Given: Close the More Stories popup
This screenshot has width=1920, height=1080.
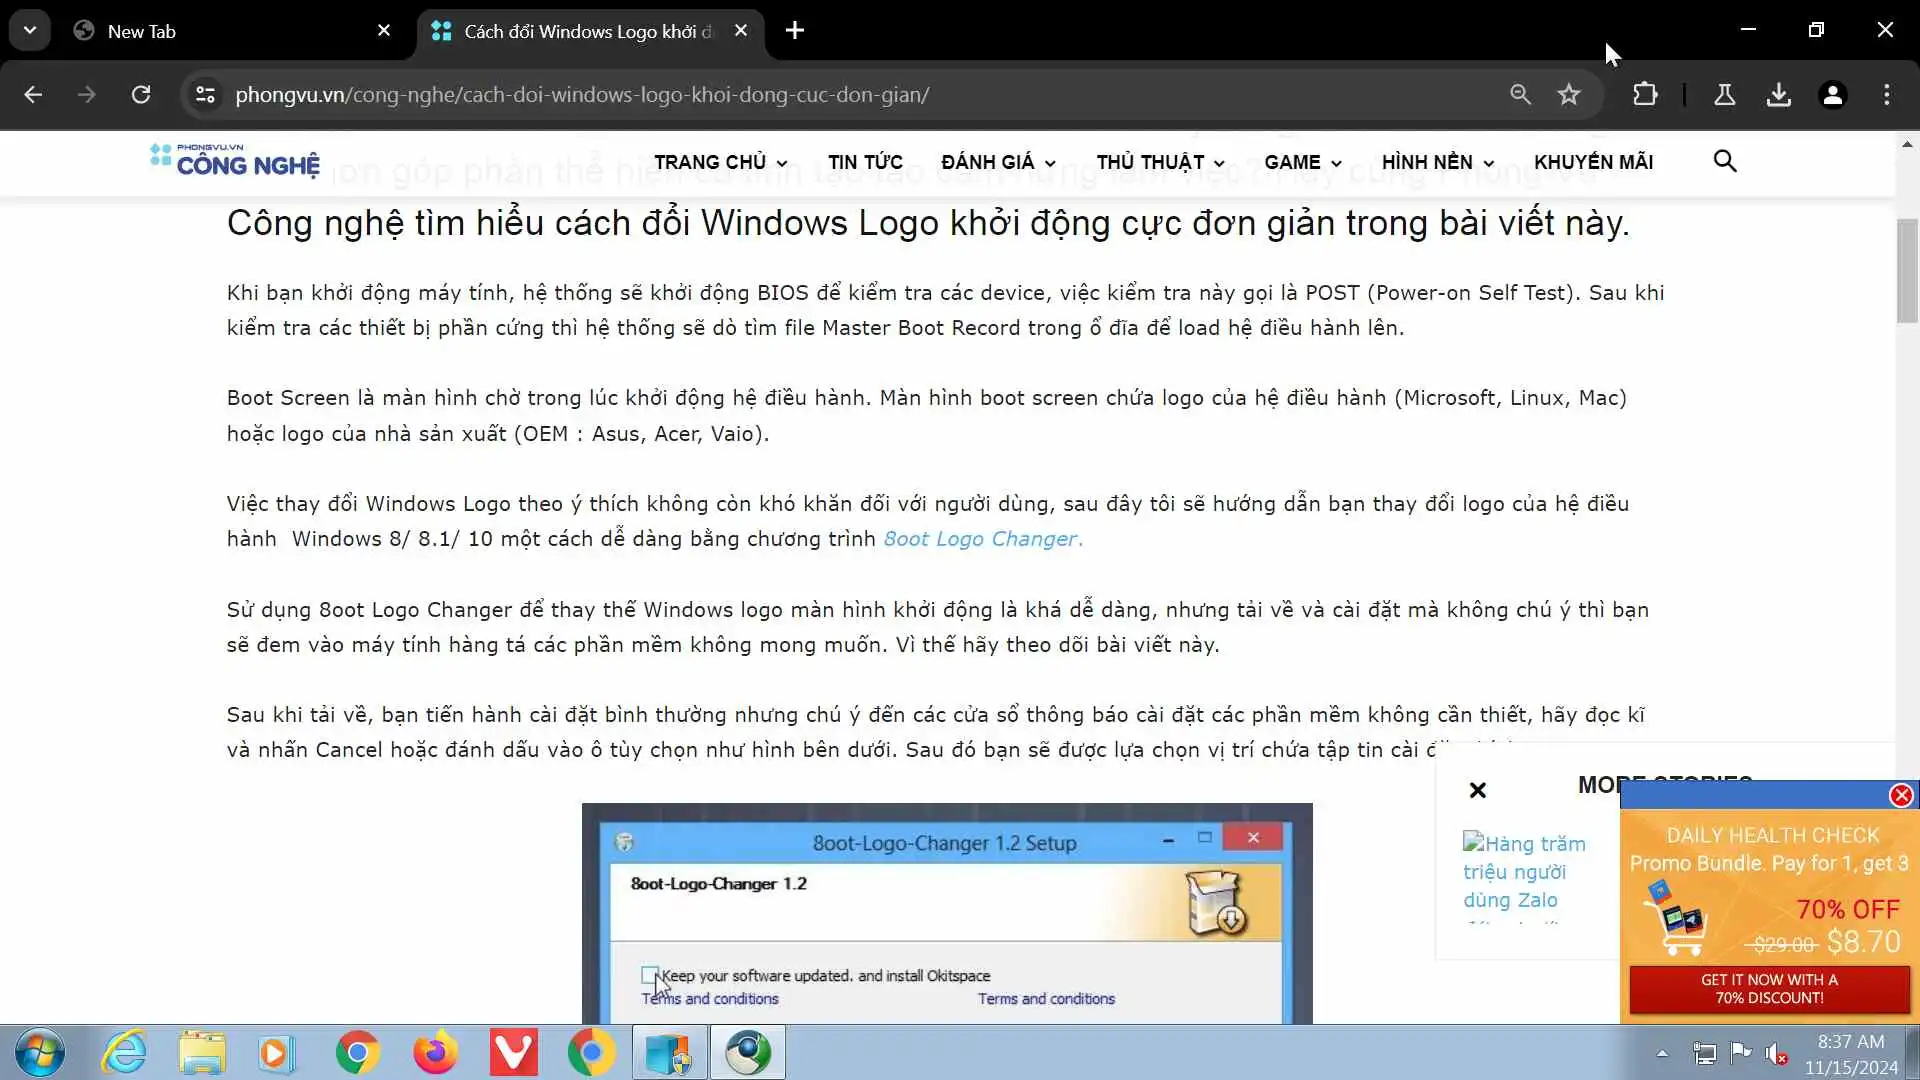Looking at the screenshot, I should click(x=1477, y=790).
